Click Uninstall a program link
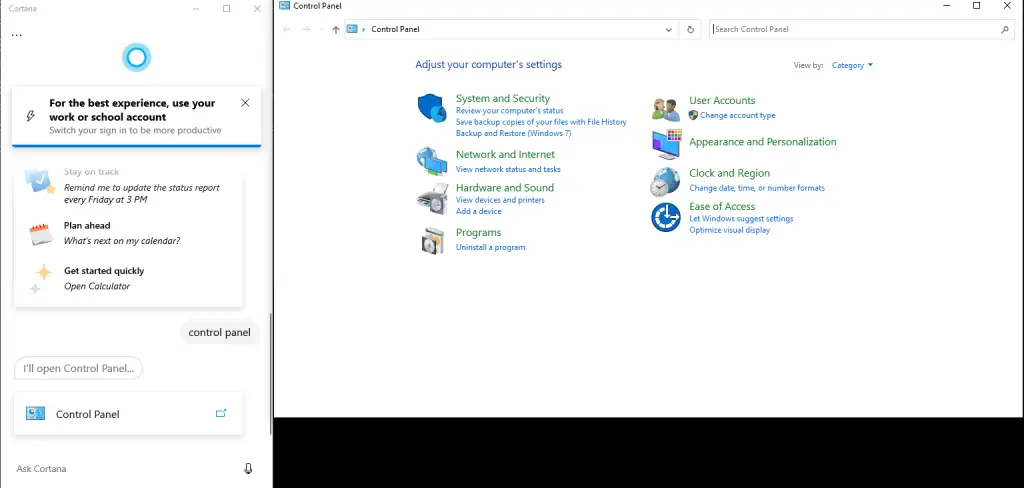The height and width of the screenshot is (488, 1024). tap(490, 247)
